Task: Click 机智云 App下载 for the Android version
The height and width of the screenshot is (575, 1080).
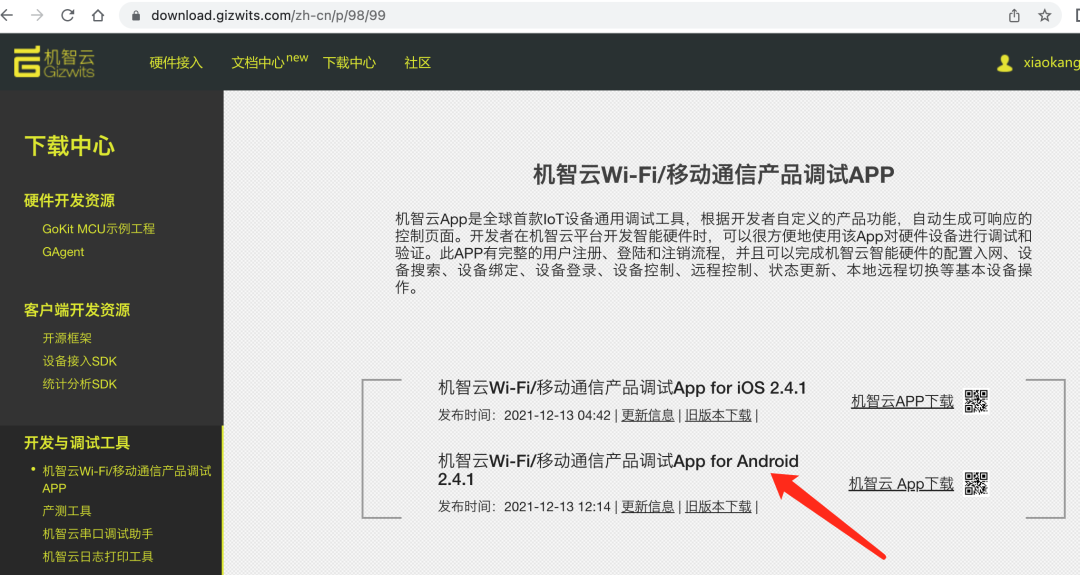Action: tap(901, 484)
